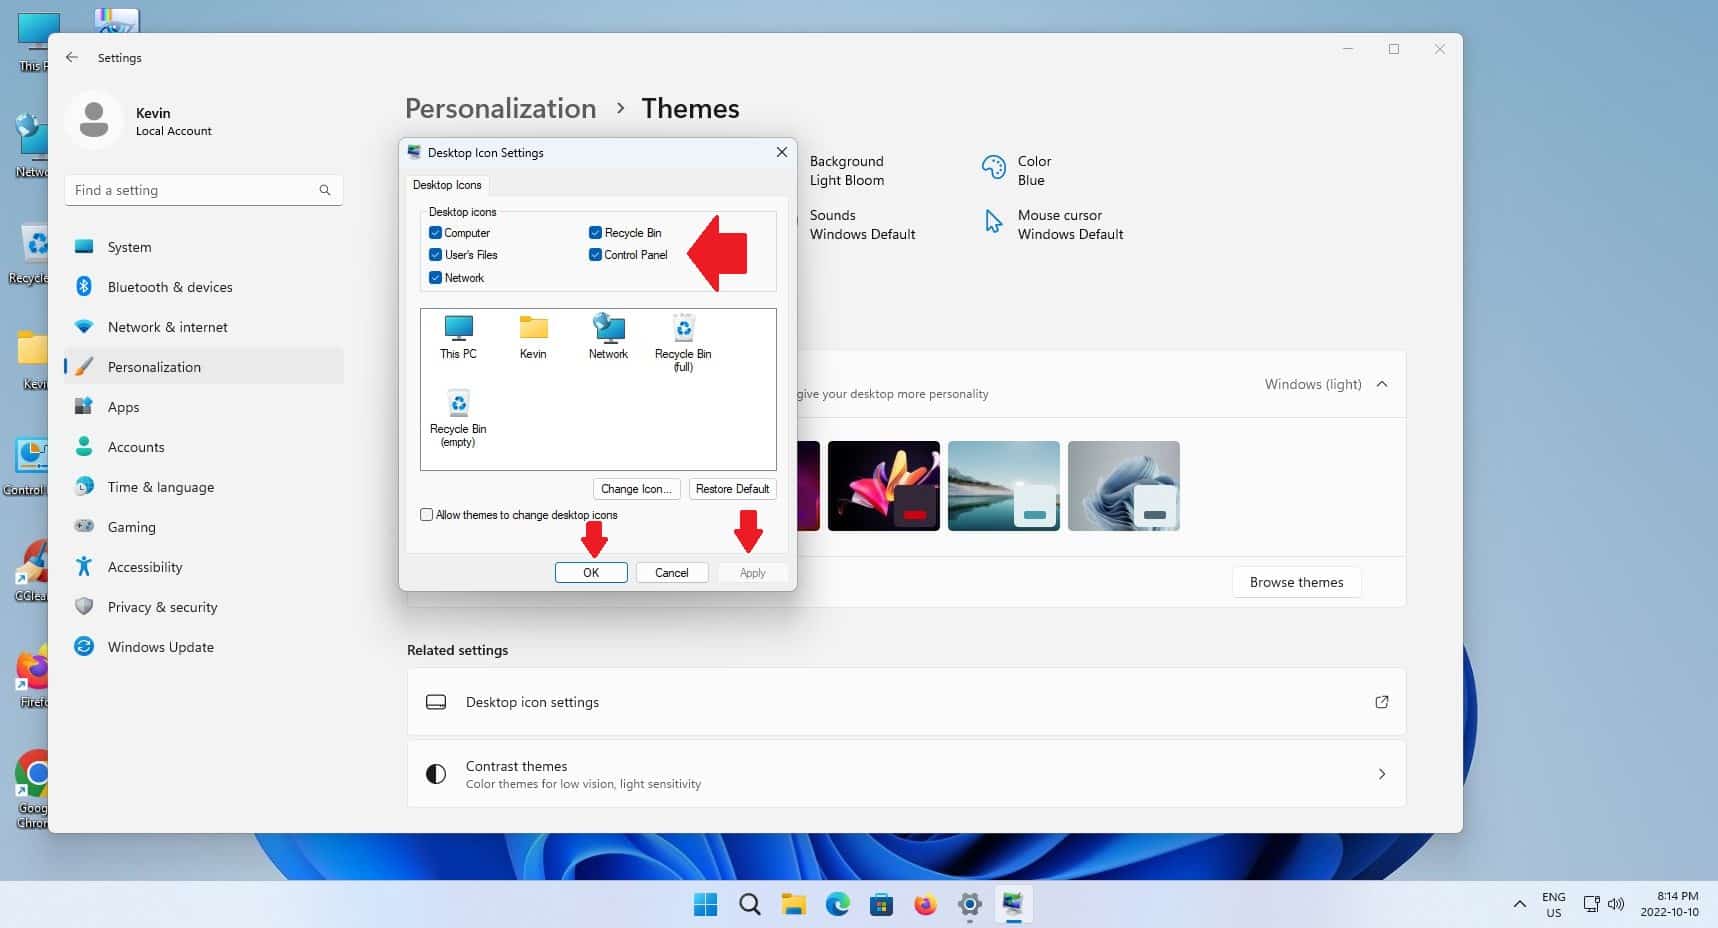Expand hidden icons in the system tray
Viewport: 1718px width, 928px height.
click(1518, 904)
